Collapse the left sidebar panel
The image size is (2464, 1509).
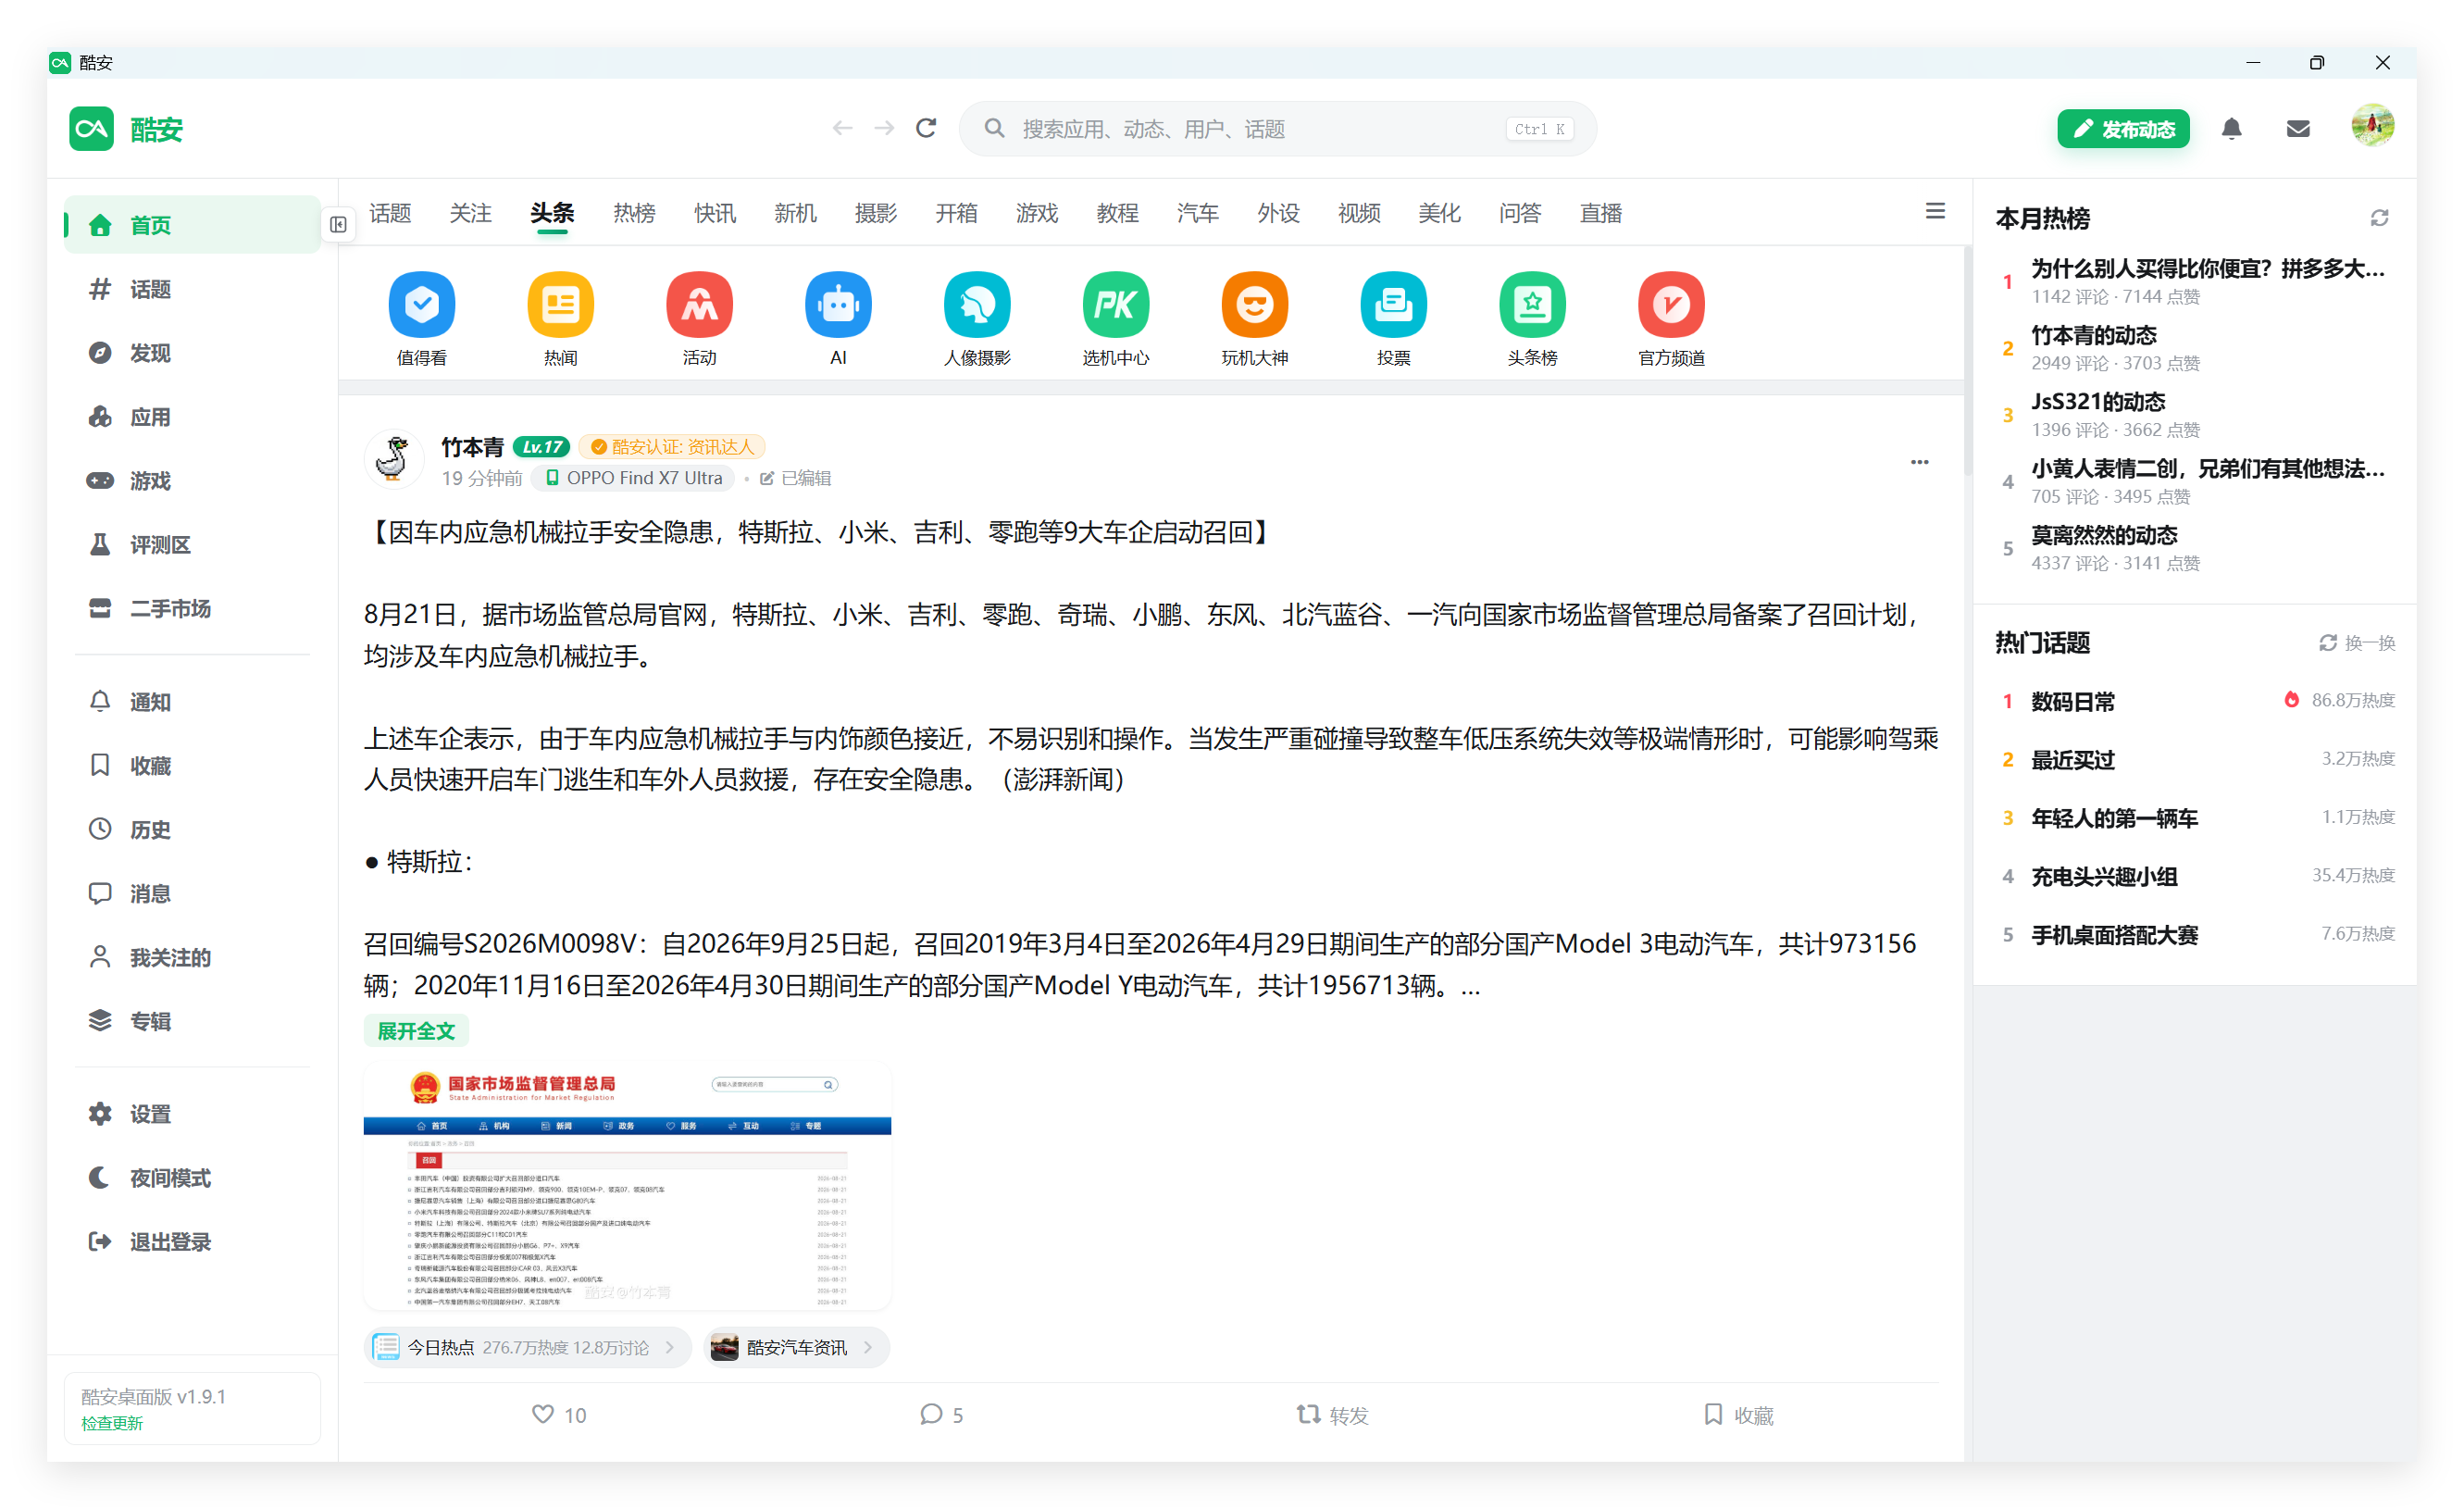click(x=338, y=224)
